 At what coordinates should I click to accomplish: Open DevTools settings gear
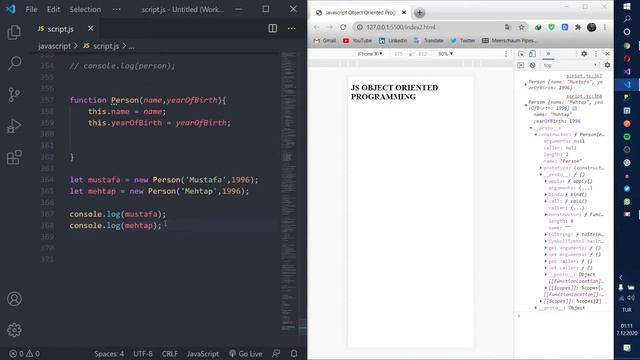(584, 54)
